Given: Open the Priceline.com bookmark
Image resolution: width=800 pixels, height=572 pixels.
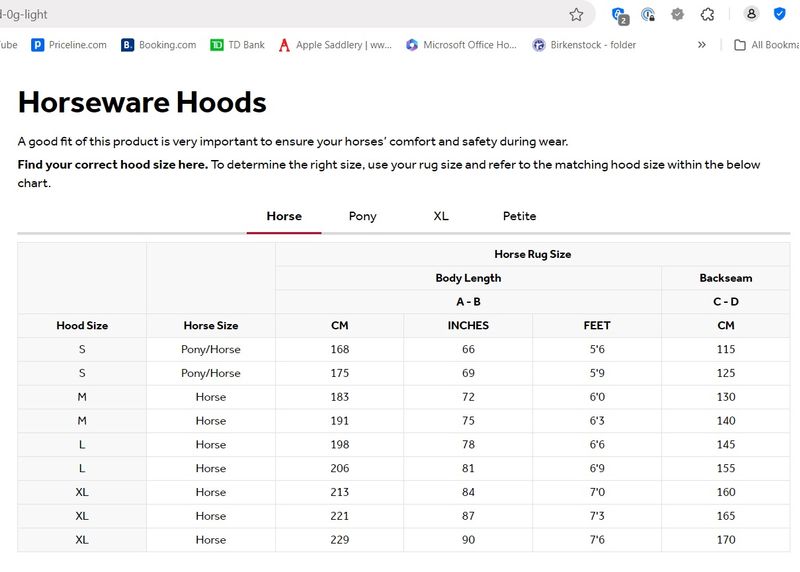Looking at the screenshot, I should pos(69,45).
